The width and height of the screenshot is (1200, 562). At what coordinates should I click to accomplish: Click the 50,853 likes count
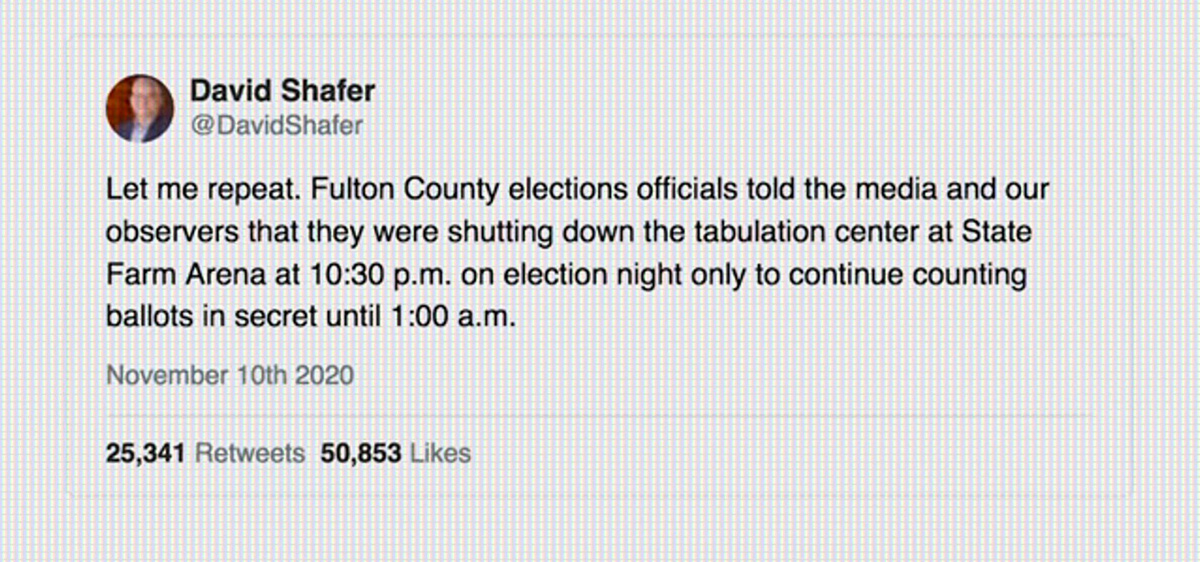(x=361, y=453)
